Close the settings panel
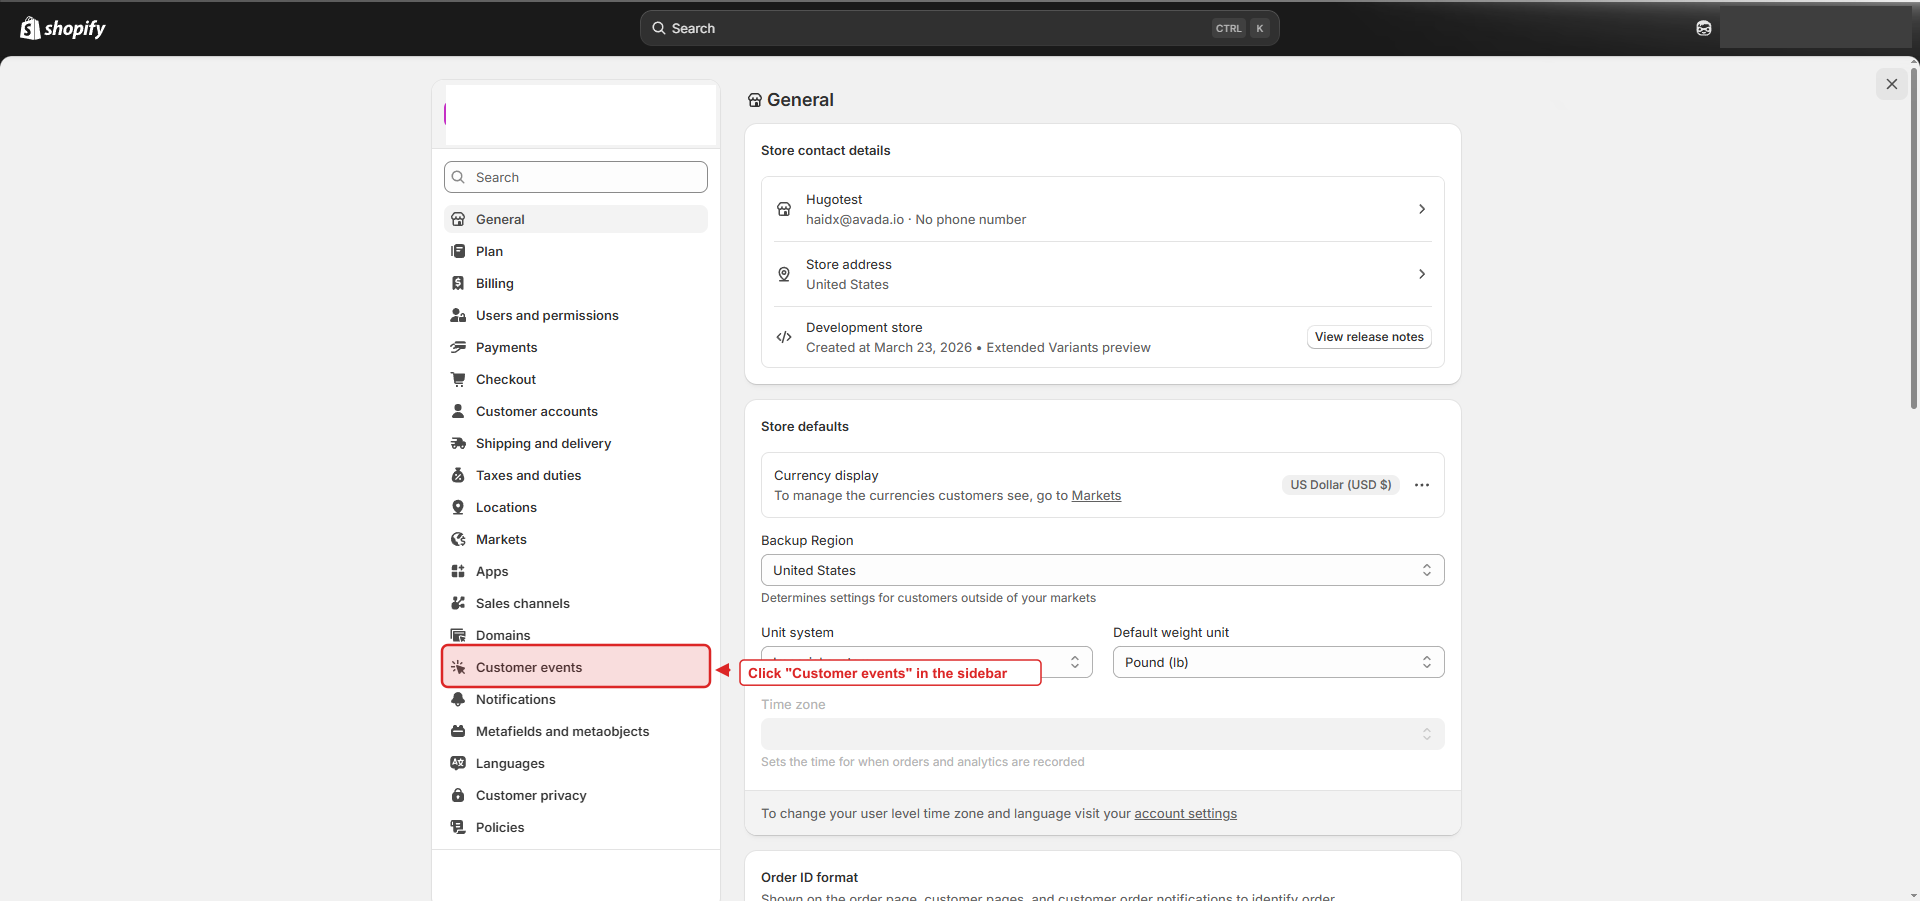Image resolution: width=1920 pixels, height=901 pixels. pos(1892,84)
